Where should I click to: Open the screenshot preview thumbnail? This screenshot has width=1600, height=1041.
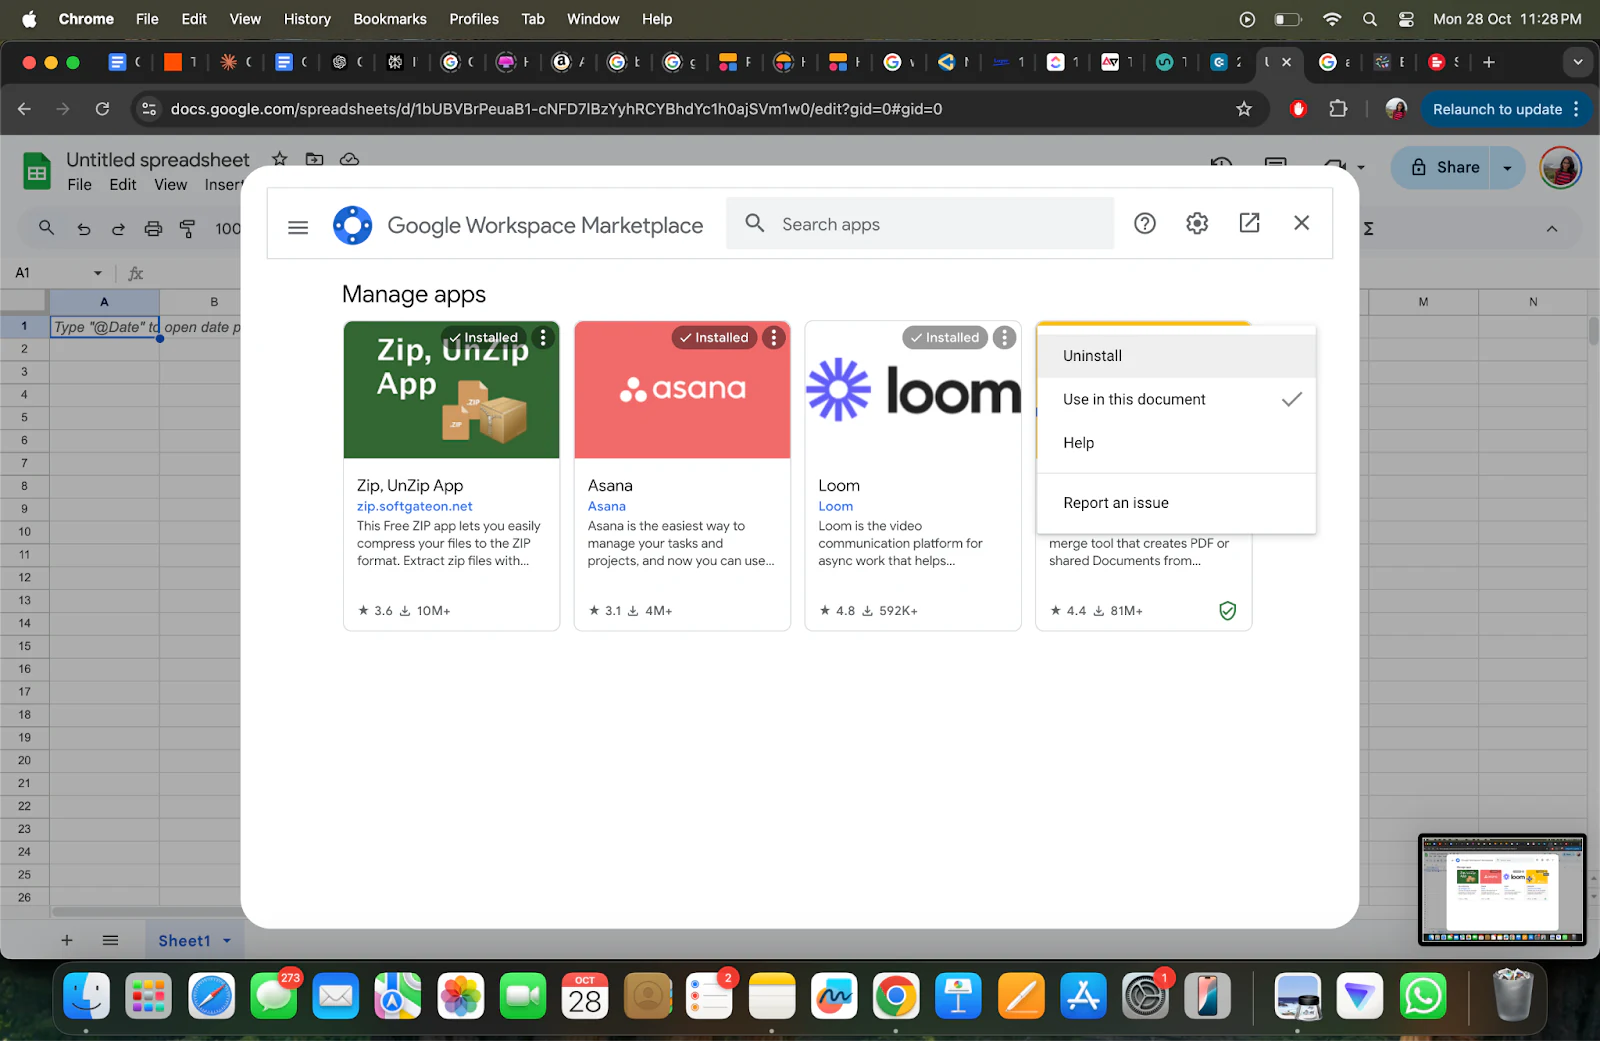coord(1502,890)
